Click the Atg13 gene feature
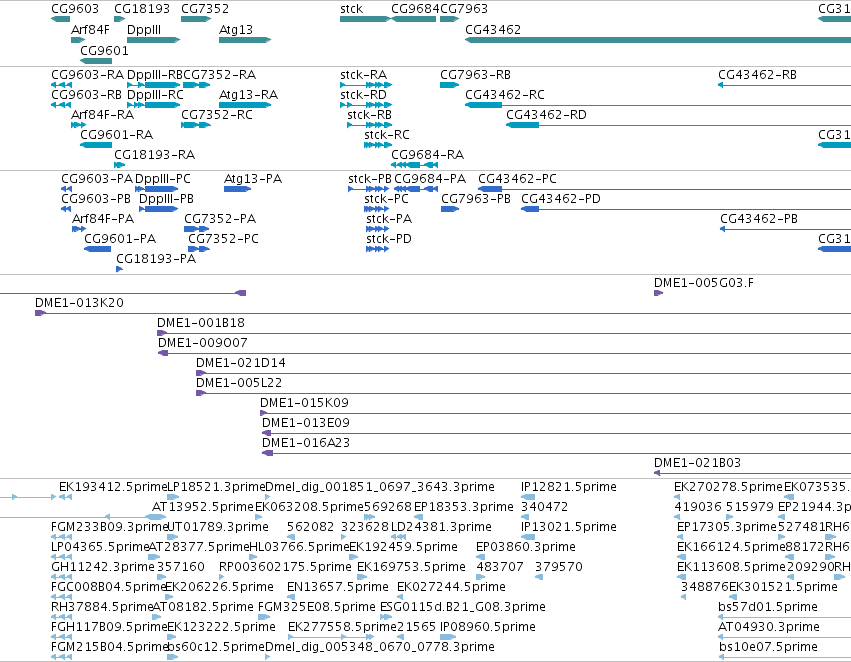851x662 pixels. 245,40
